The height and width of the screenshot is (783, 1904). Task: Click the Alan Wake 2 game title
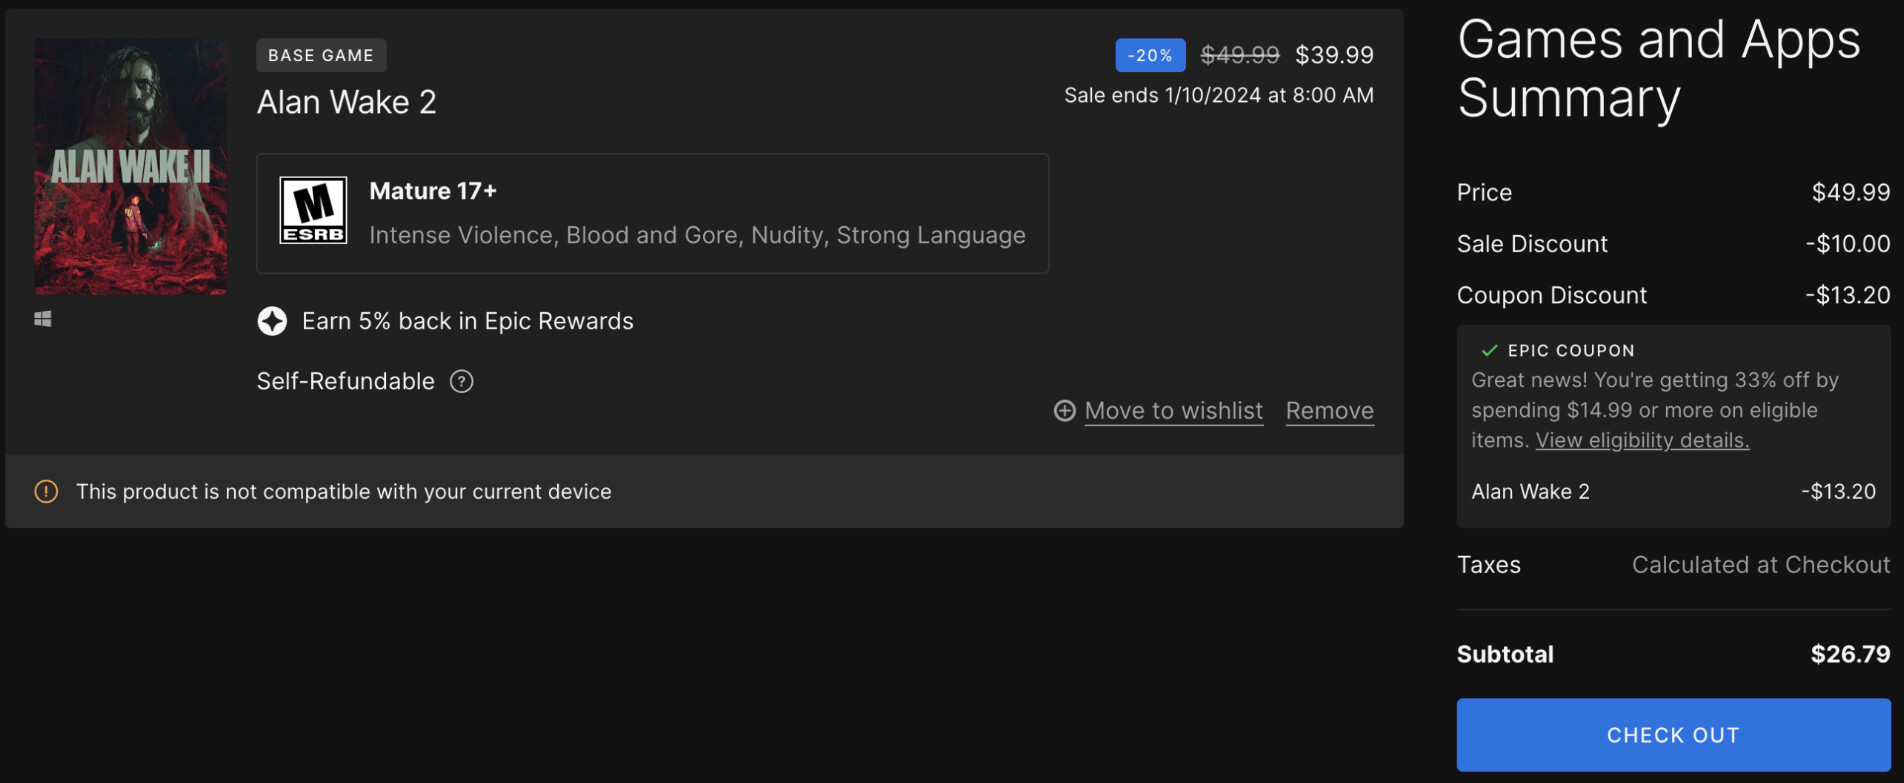tap(346, 103)
